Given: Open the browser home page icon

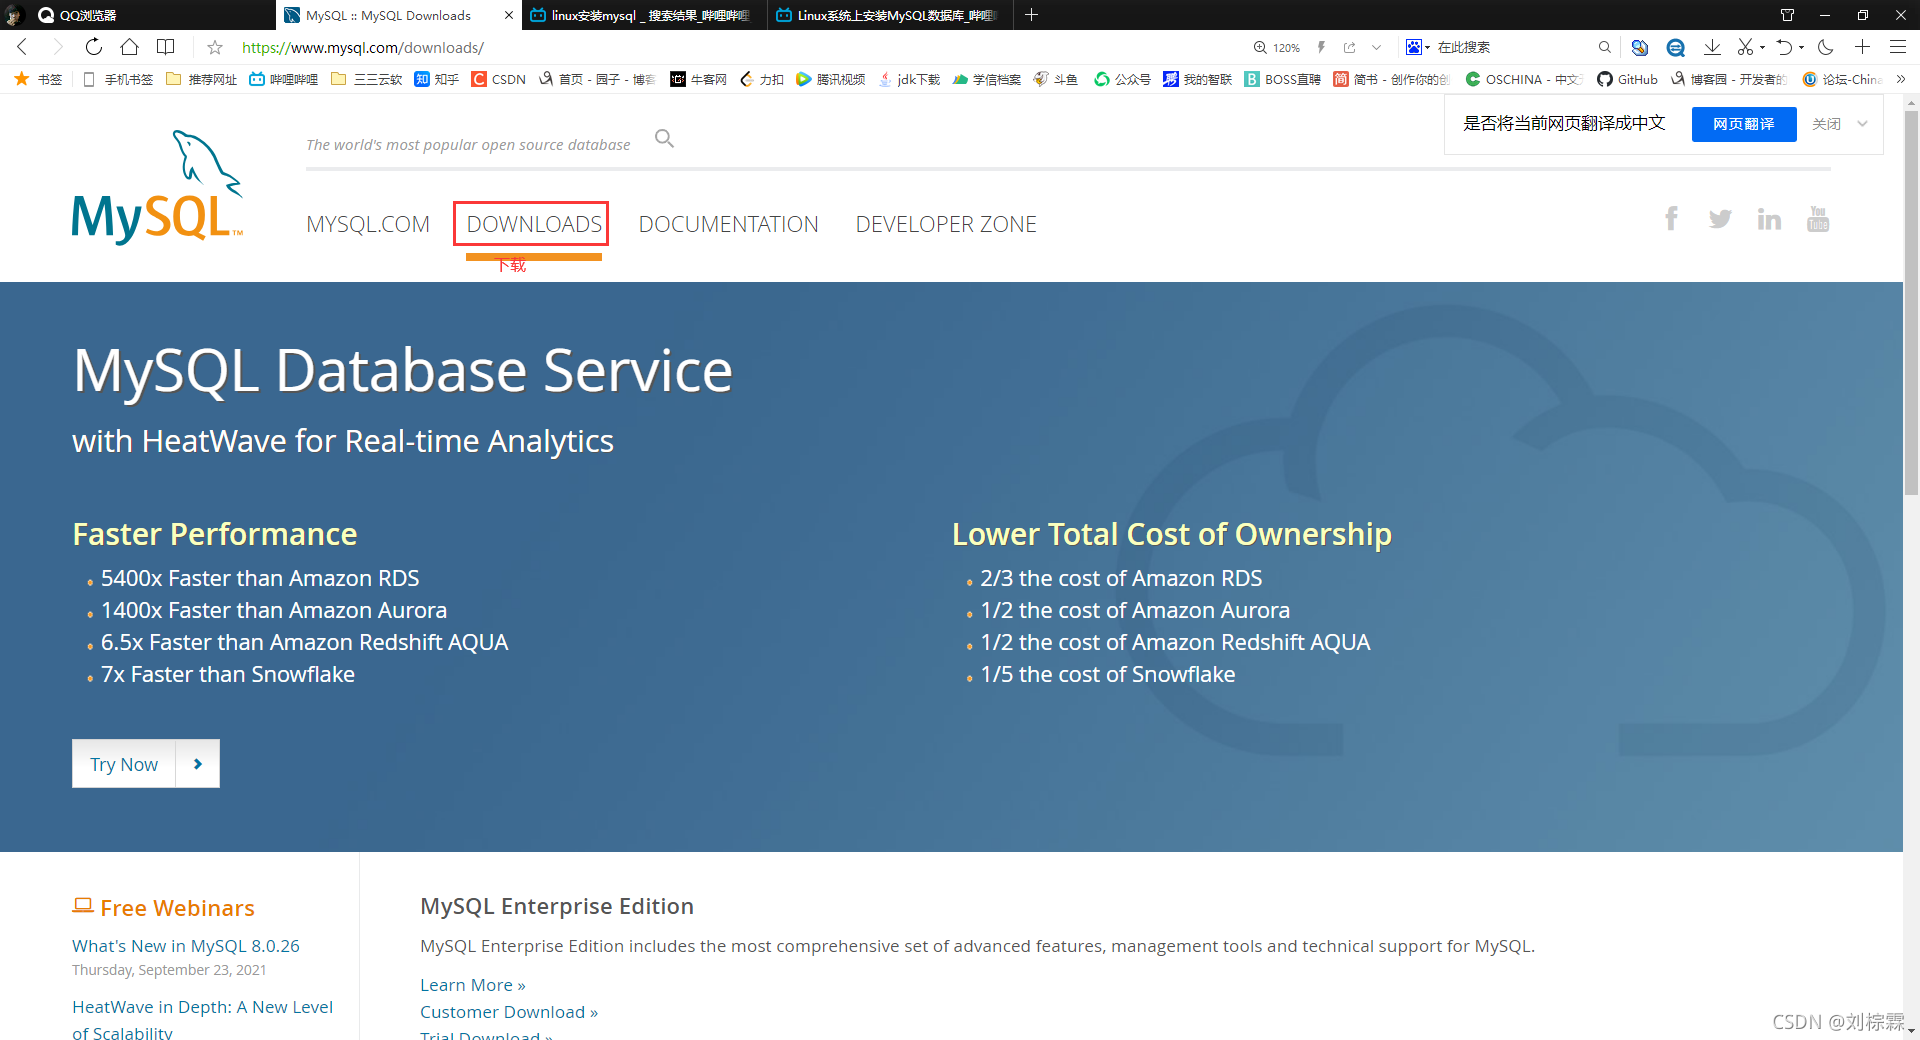Looking at the screenshot, I should tap(129, 47).
